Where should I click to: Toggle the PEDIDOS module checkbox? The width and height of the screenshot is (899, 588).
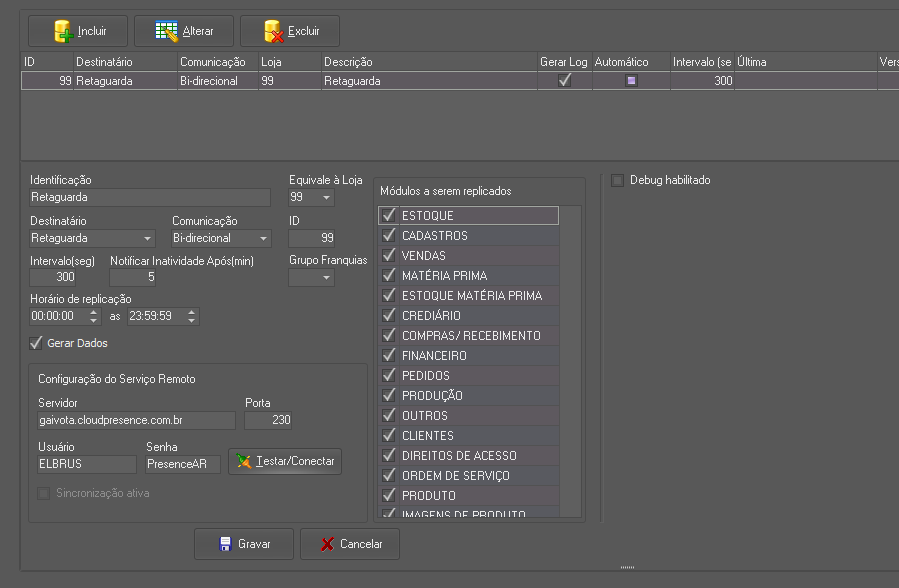click(389, 375)
